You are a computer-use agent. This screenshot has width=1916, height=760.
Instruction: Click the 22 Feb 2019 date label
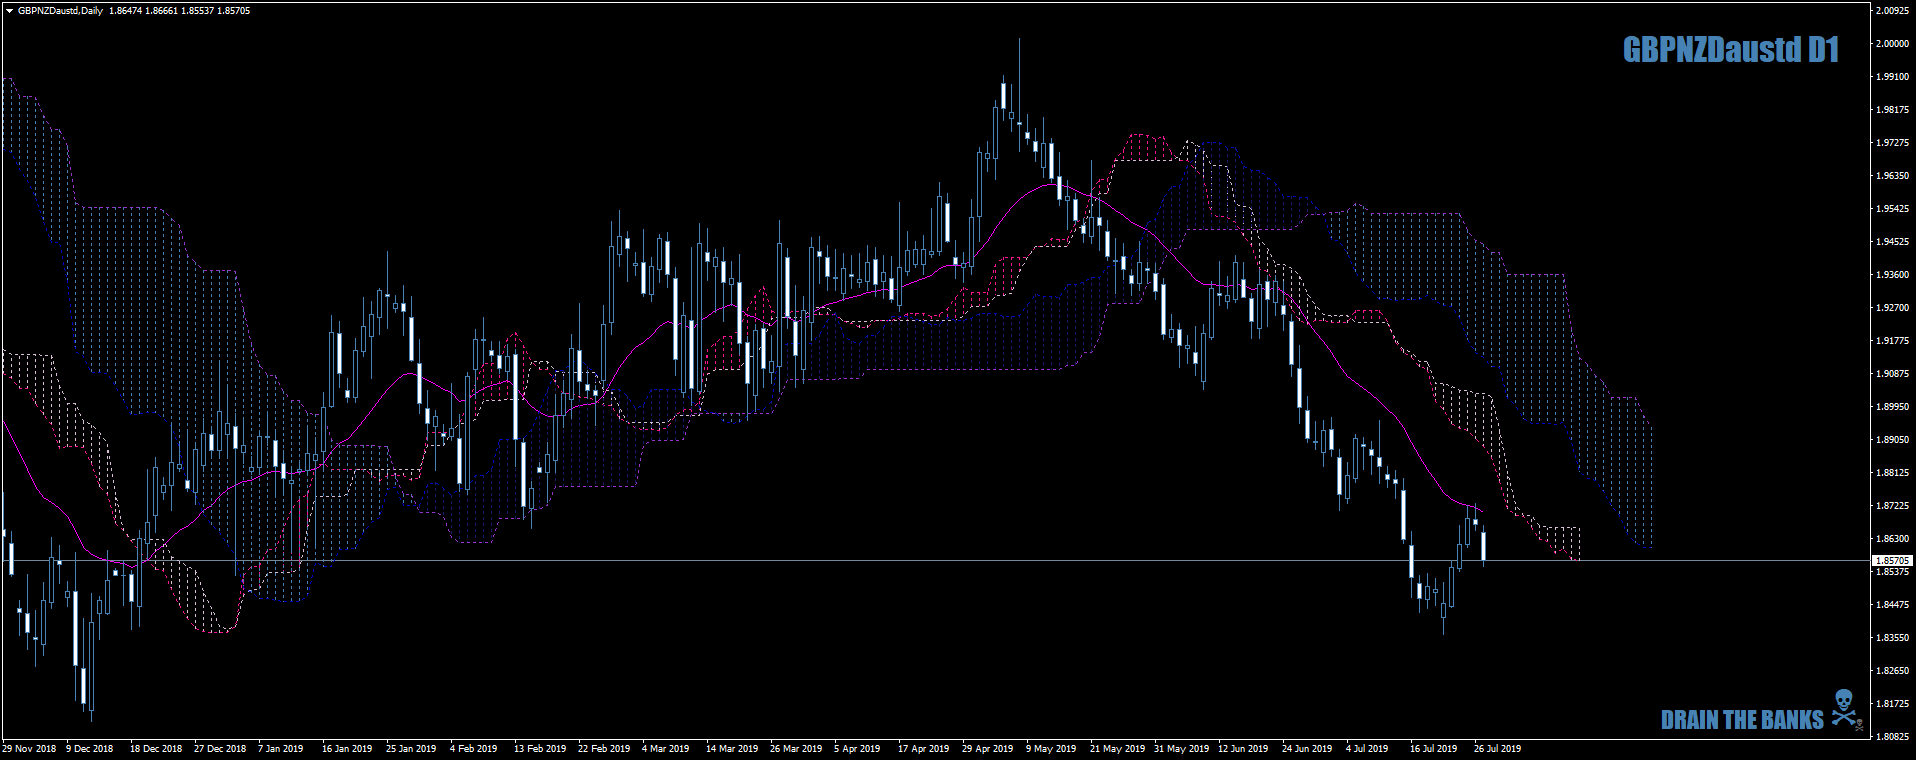pyautogui.click(x=604, y=749)
